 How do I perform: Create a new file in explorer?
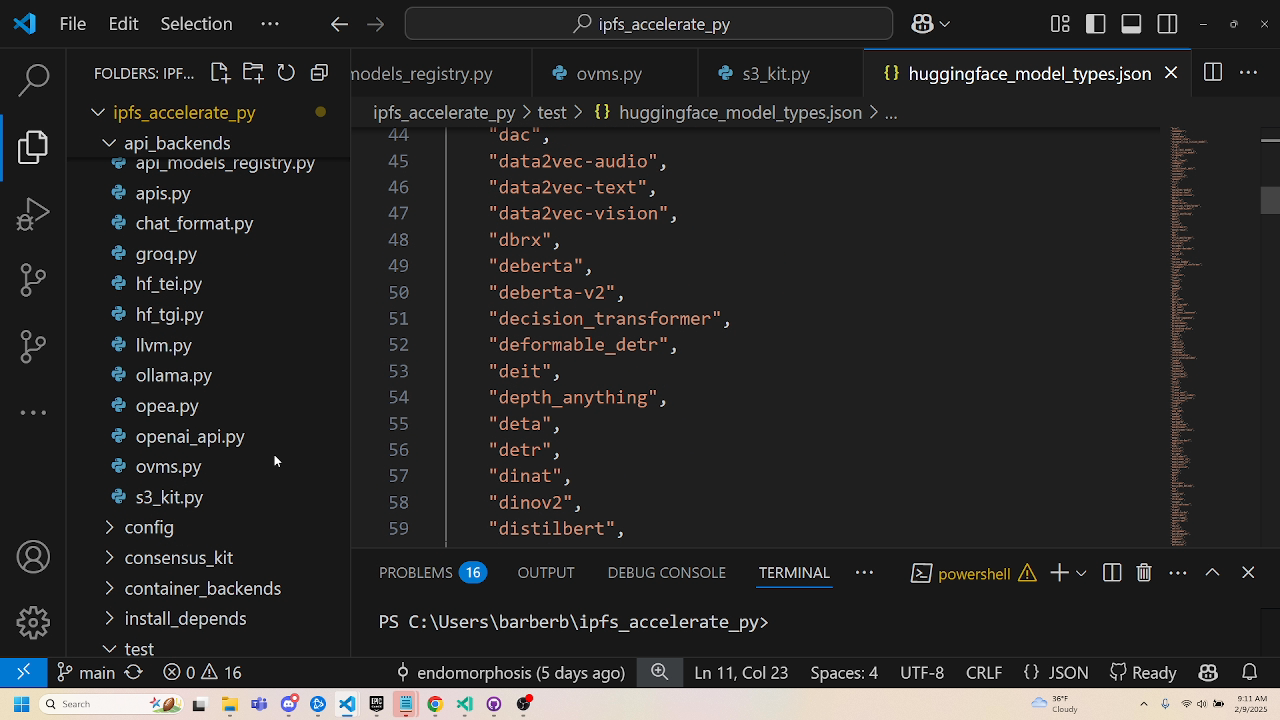point(220,73)
